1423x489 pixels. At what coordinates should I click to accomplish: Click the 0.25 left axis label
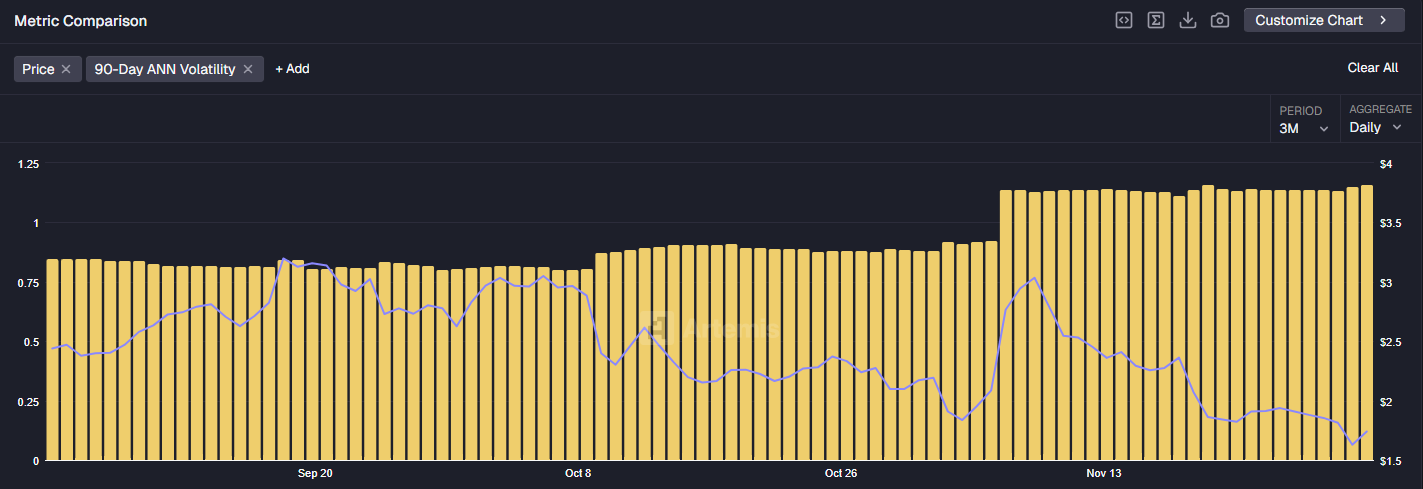[x=28, y=402]
